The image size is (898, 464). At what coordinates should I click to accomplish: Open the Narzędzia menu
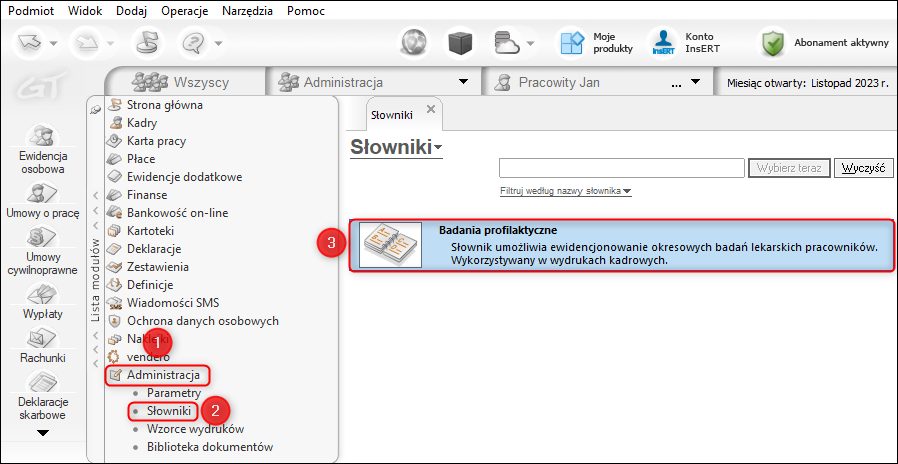247,11
